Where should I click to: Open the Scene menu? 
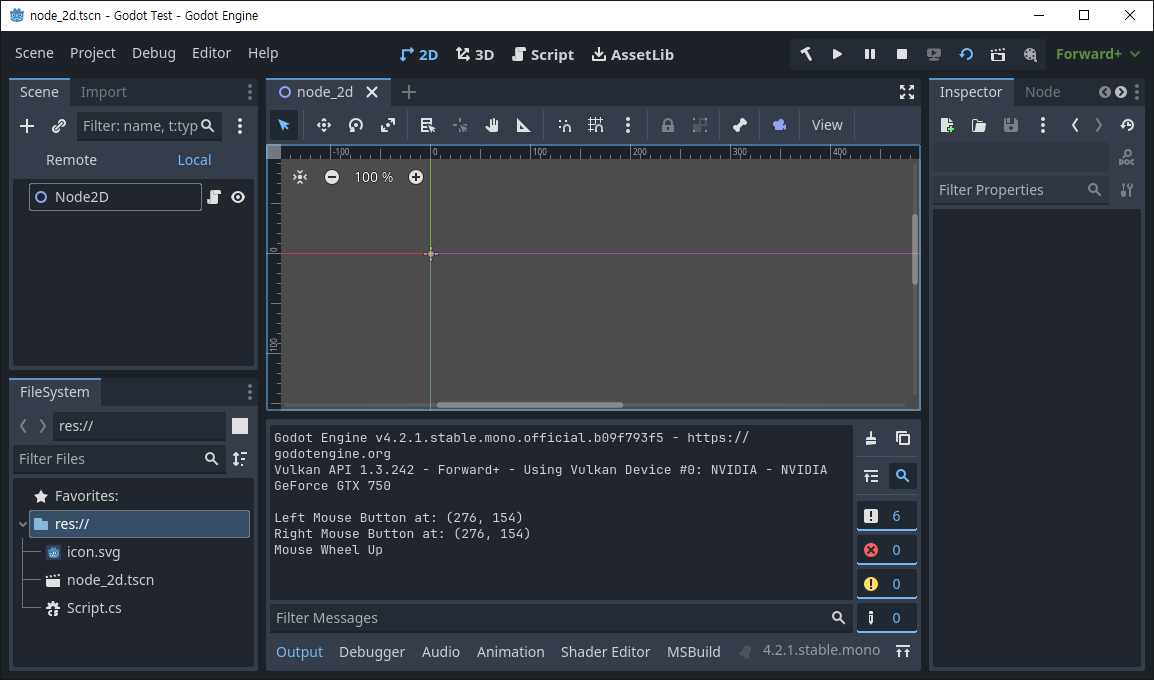[34, 53]
